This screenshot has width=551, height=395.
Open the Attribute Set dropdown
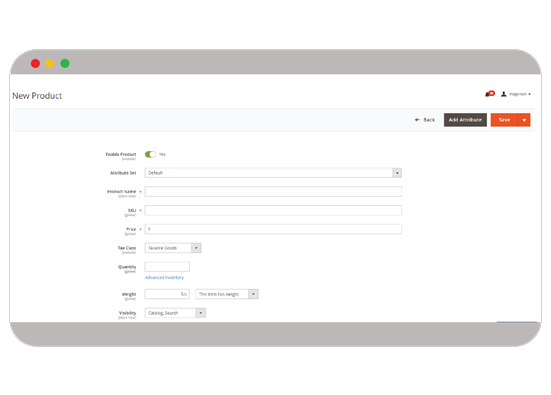(273, 173)
